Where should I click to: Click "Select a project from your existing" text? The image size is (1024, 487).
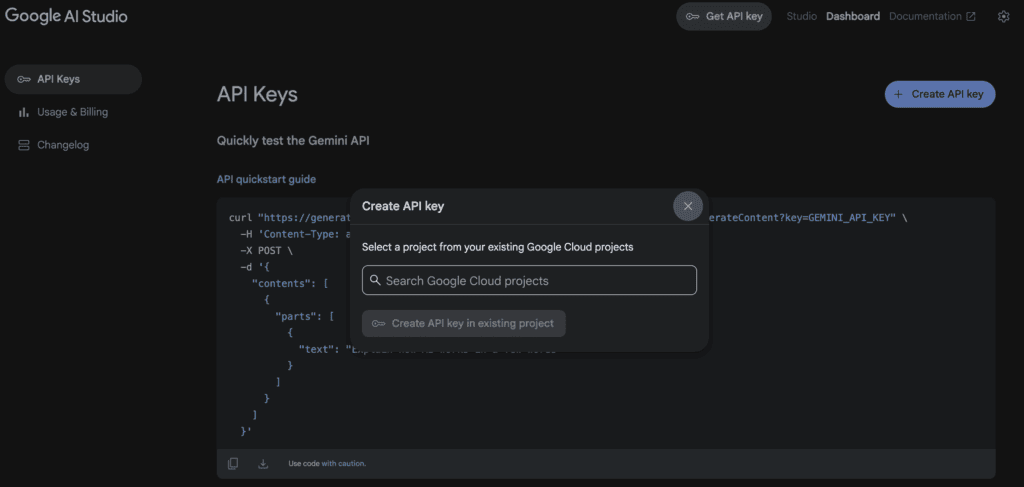coord(443,247)
